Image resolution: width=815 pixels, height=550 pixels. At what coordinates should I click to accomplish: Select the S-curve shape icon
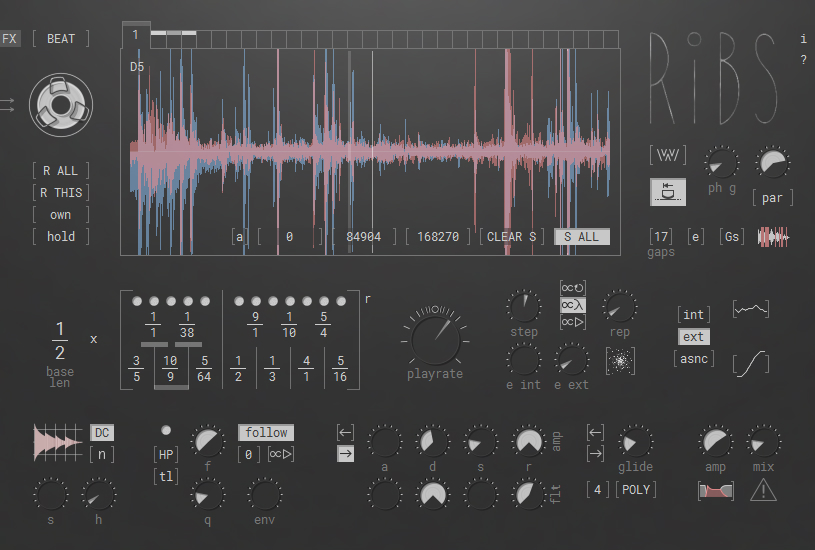pyautogui.click(x=751, y=361)
